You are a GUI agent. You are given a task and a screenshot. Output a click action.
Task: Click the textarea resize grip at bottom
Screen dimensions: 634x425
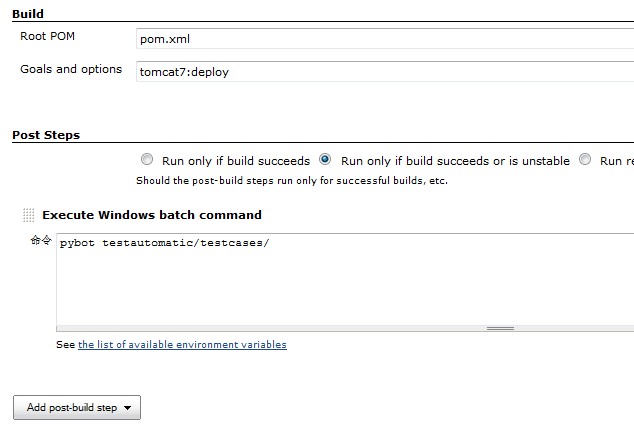499,328
